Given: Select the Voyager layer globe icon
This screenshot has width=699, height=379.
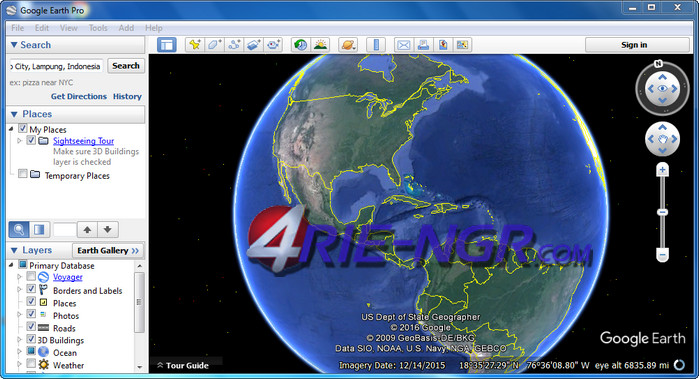Looking at the screenshot, I should (x=43, y=277).
